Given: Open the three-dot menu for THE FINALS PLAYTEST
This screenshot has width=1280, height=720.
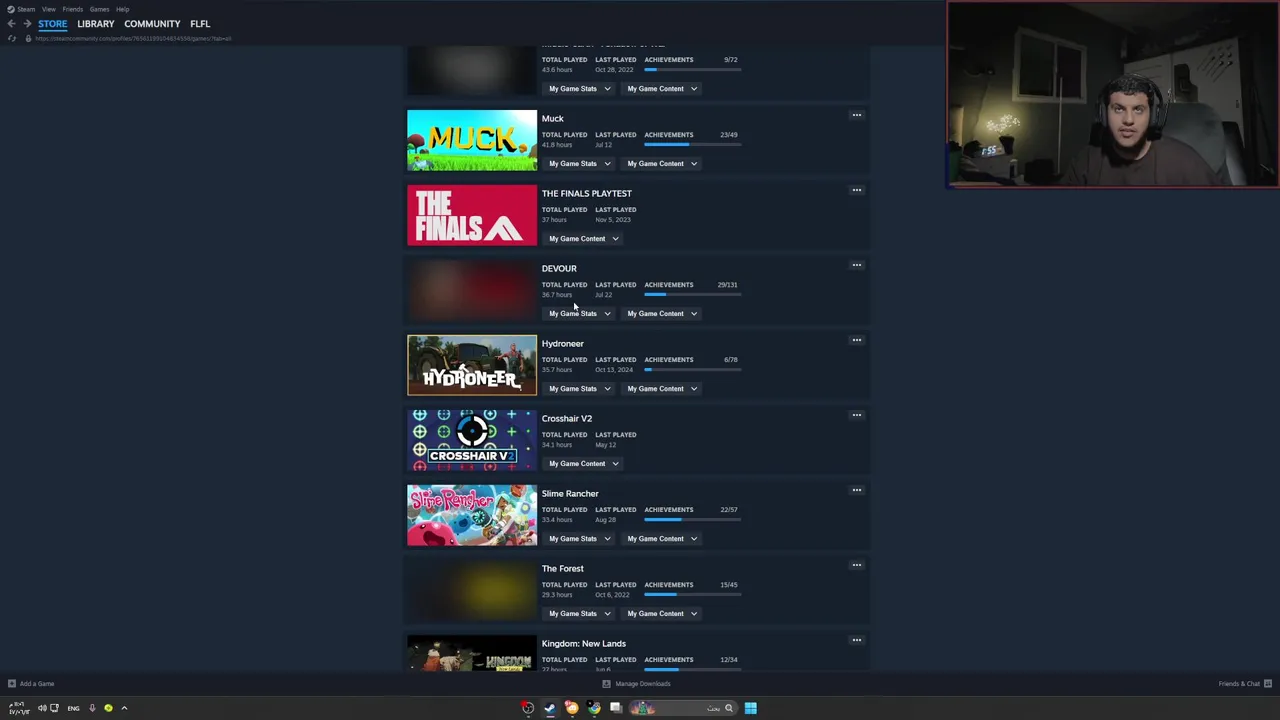Looking at the screenshot, I should 856,190.
